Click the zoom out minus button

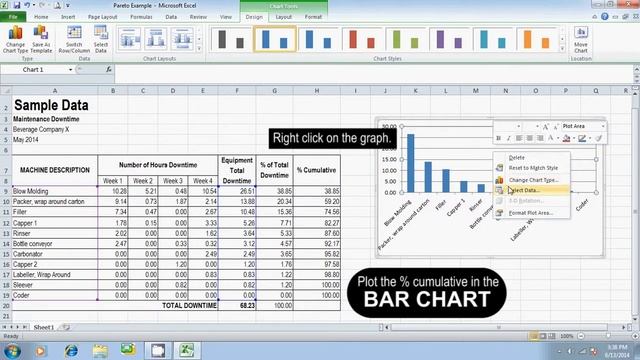tap(581, 336)
